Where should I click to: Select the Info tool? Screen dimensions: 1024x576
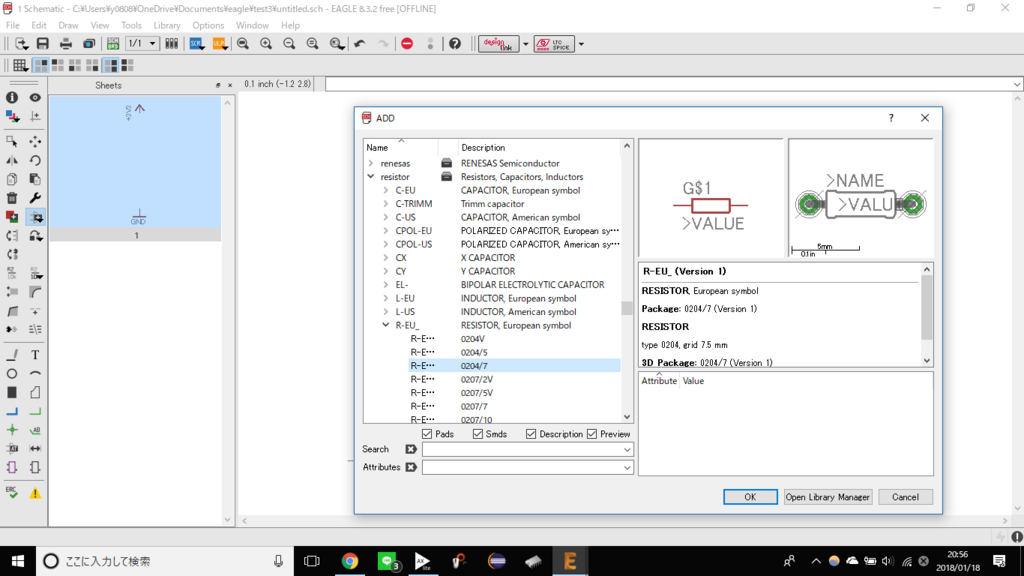click(x=12, y=97)
